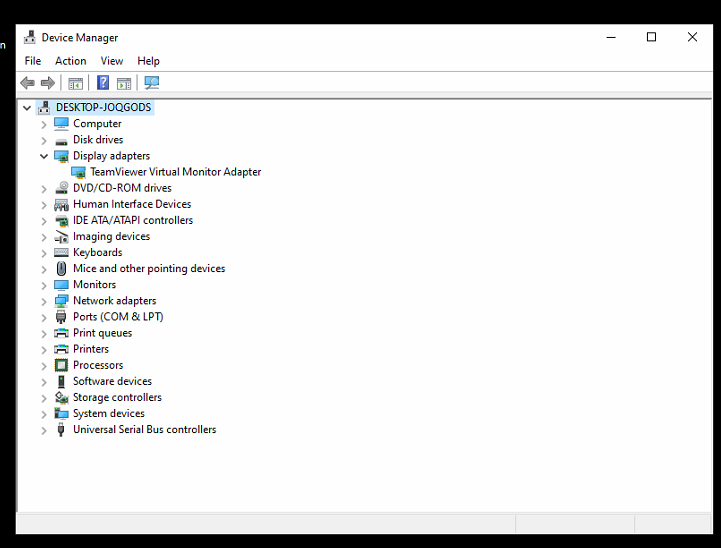Select IDE ATA/ATAPI controllers label
This screenshot has height=548, width=721.
click(133, 220)
